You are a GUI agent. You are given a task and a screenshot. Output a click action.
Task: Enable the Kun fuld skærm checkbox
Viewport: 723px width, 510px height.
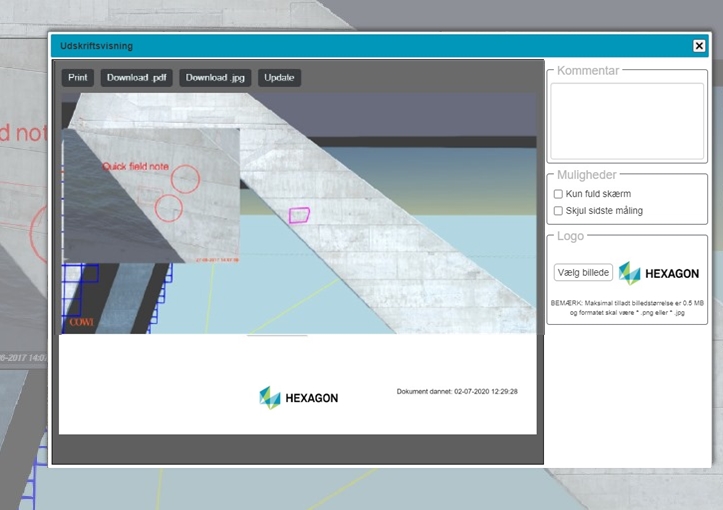tap(559, 194)
